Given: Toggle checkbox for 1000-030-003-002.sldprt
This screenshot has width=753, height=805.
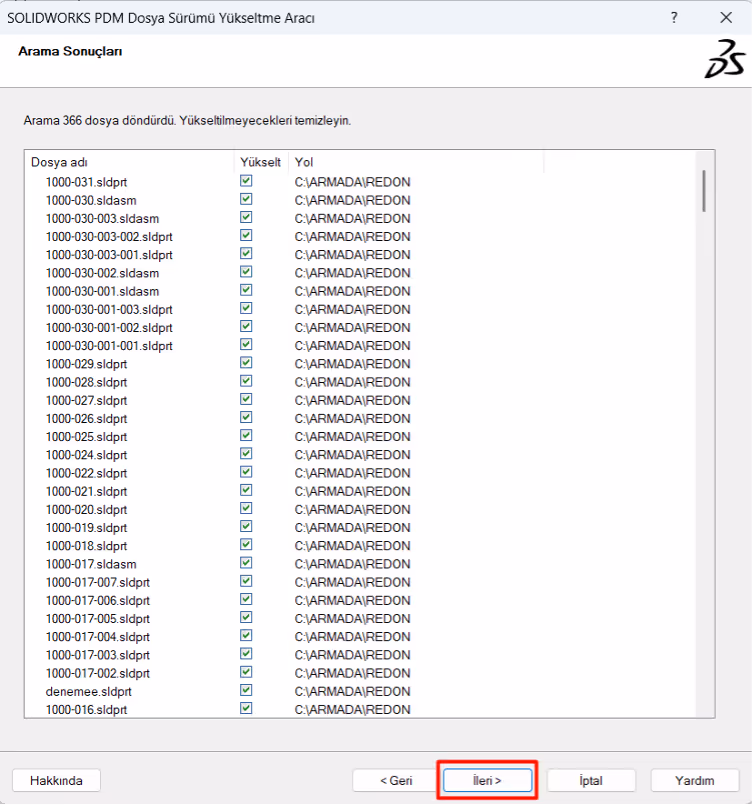Looking at the screenshot, I should click(x=246, y=236).
